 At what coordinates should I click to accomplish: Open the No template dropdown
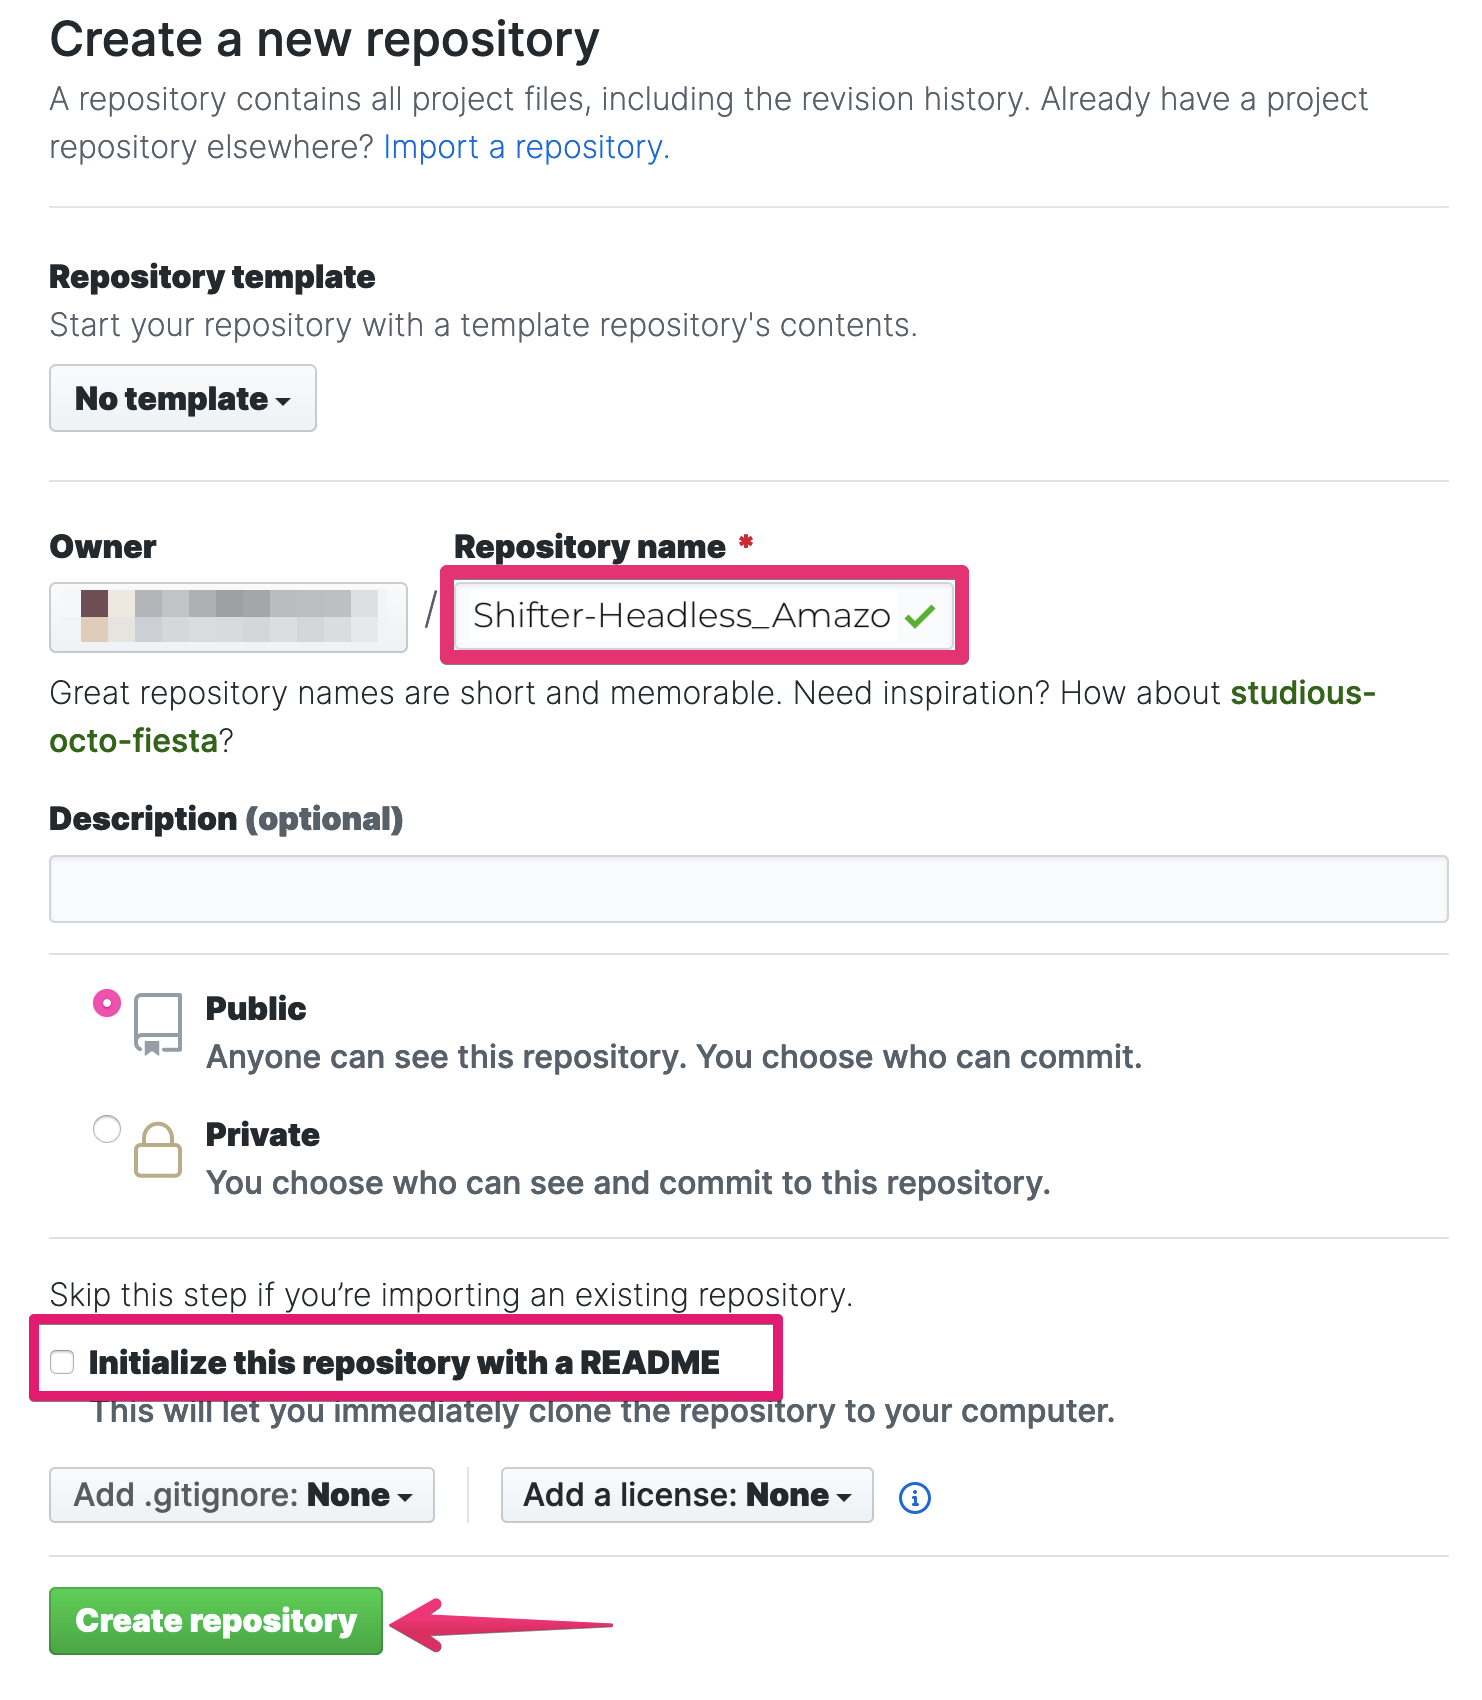click(183, 398)
